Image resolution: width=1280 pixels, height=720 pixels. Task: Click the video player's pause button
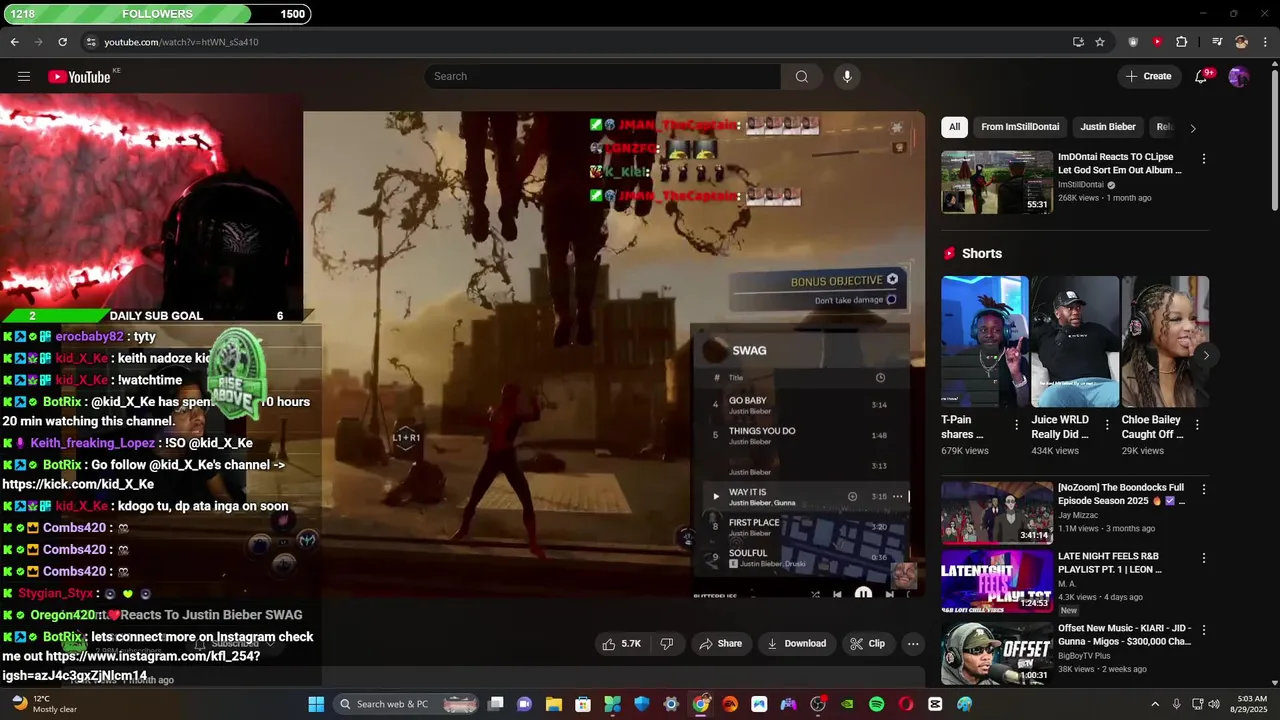[863, 594]
